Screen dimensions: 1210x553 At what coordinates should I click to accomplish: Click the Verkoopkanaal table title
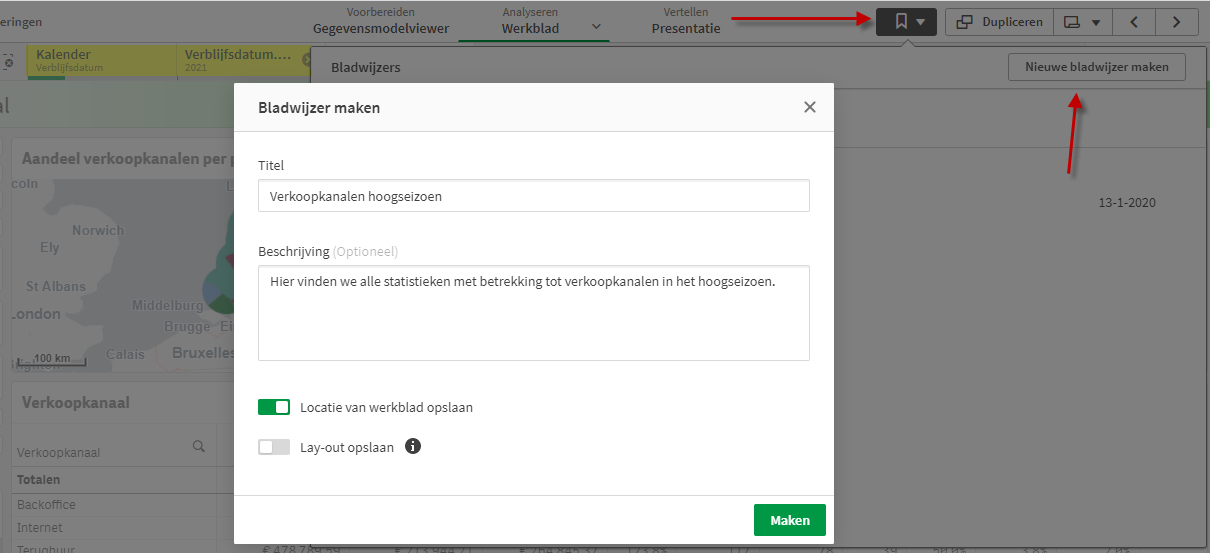pos(75,403)
